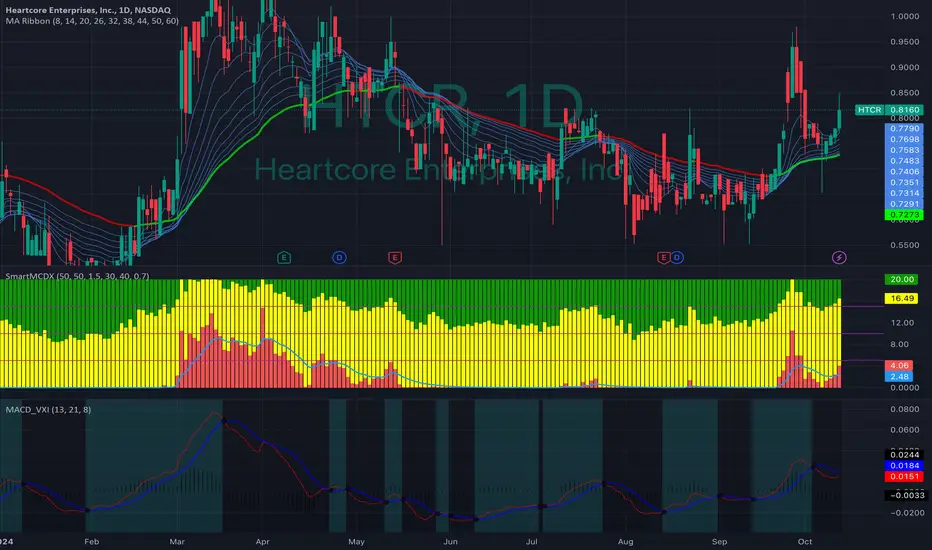Click the red E marker in mid-August
Image resolution: width=932 pixels, height=550 pixels.
[x=663, y=257]
